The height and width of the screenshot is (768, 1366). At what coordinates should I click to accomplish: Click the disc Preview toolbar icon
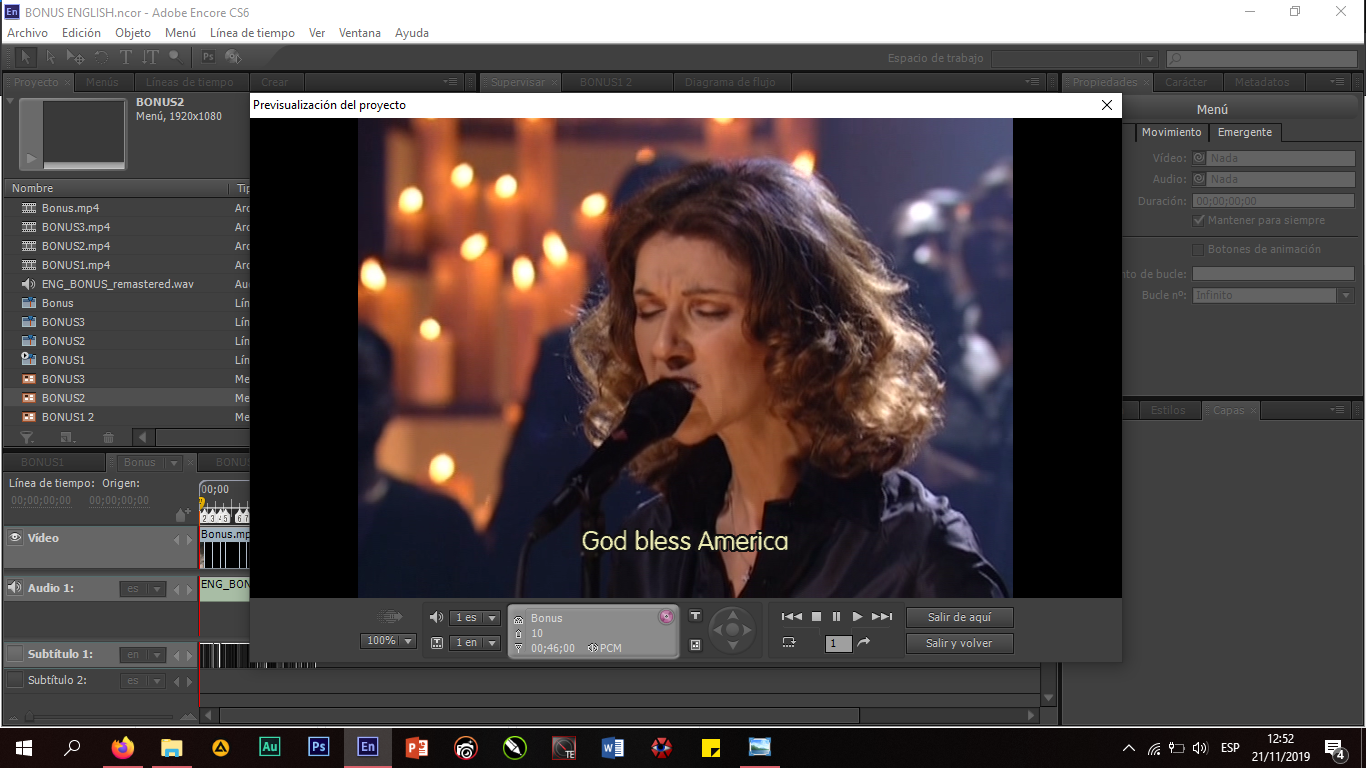(233, 57)
